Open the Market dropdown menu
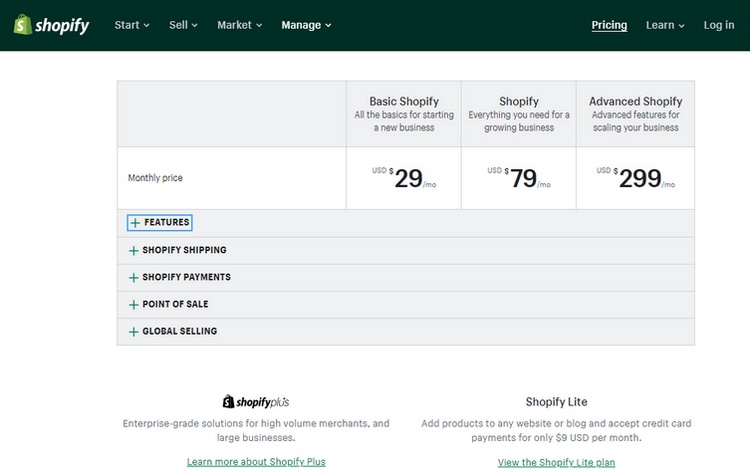Image resolution: width=750 pixels, height=474 pixels. pos(240,25)
